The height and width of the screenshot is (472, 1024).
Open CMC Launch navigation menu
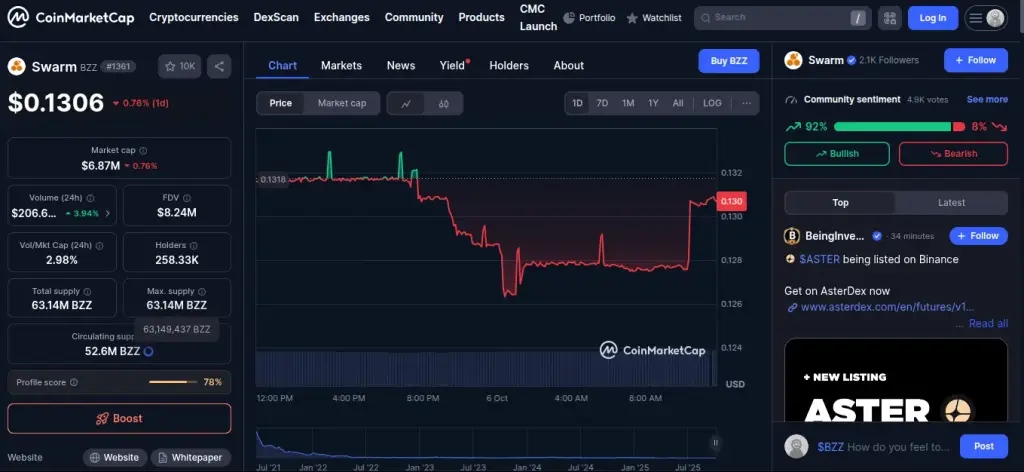(538, 18)
